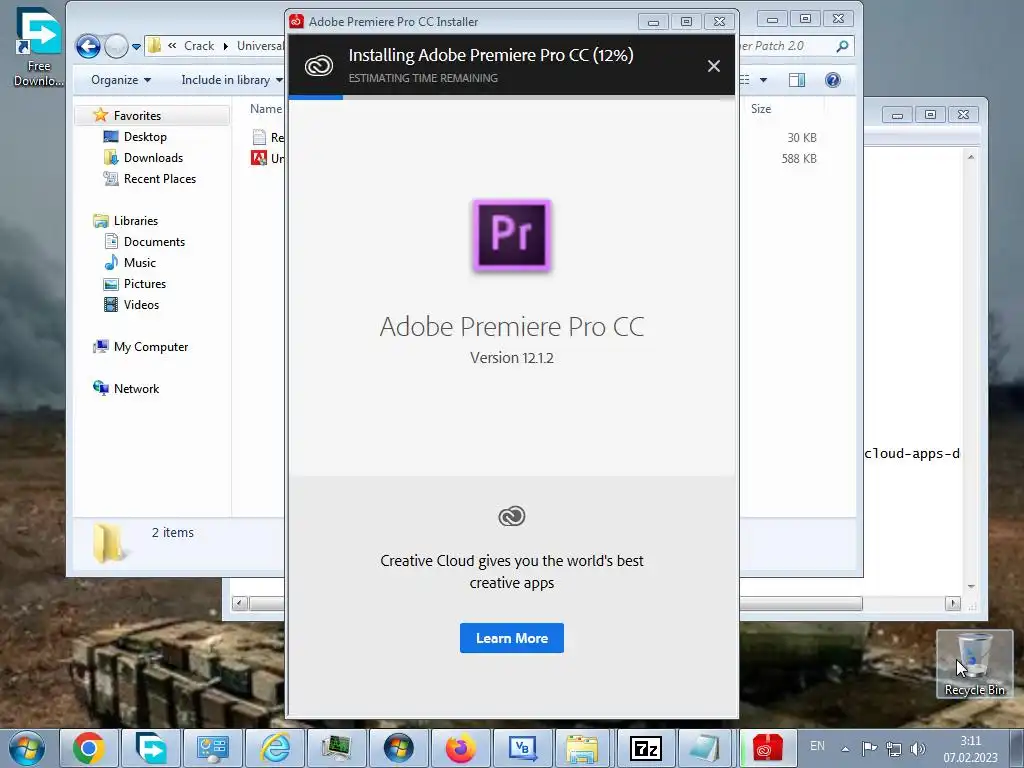This screenshot has height=768, width=1024.
Task: Select the text file icon in the file list
Action: 259,137
